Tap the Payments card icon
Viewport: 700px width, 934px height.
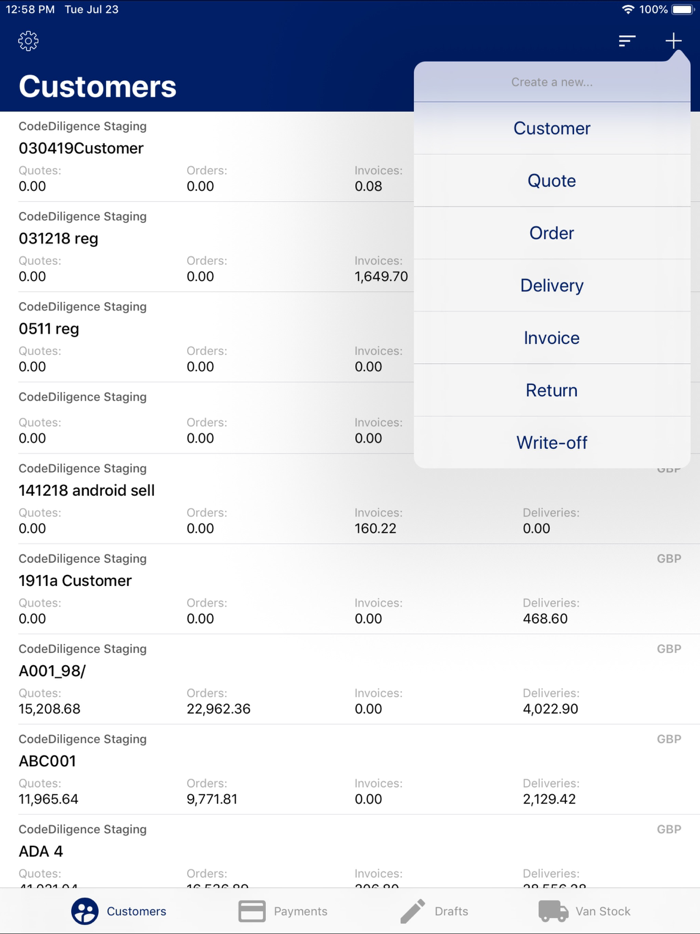pyautogui.click(x=251, y=911)
